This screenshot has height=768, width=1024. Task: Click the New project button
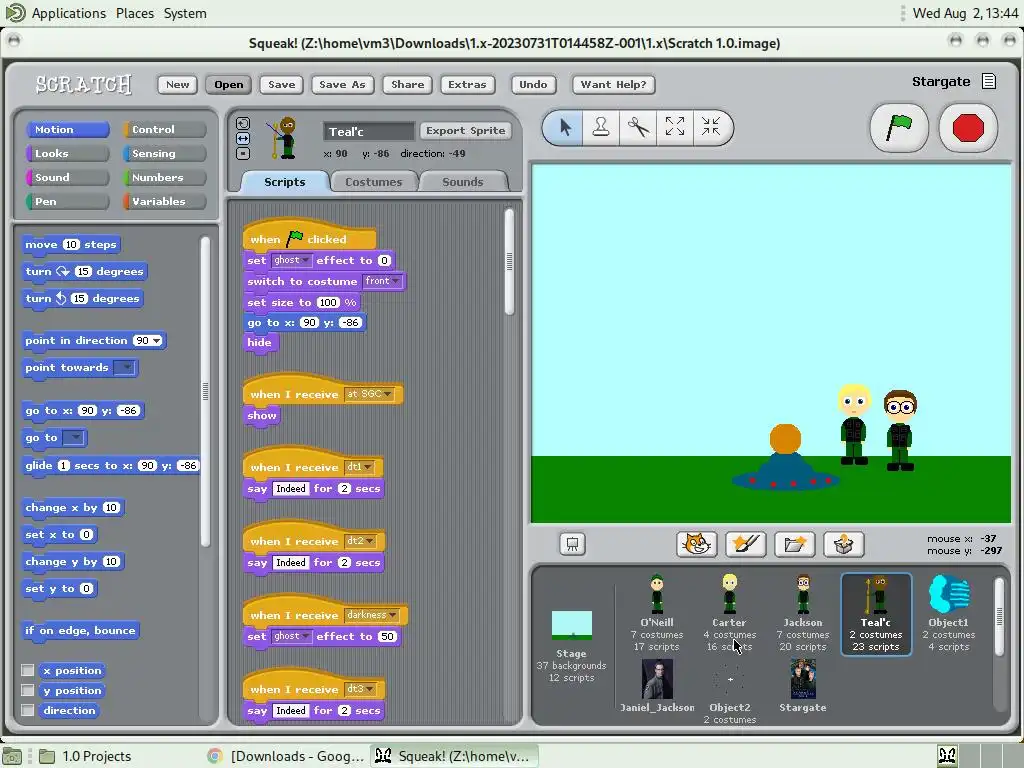pyautogui.click(x=178, y=84)
